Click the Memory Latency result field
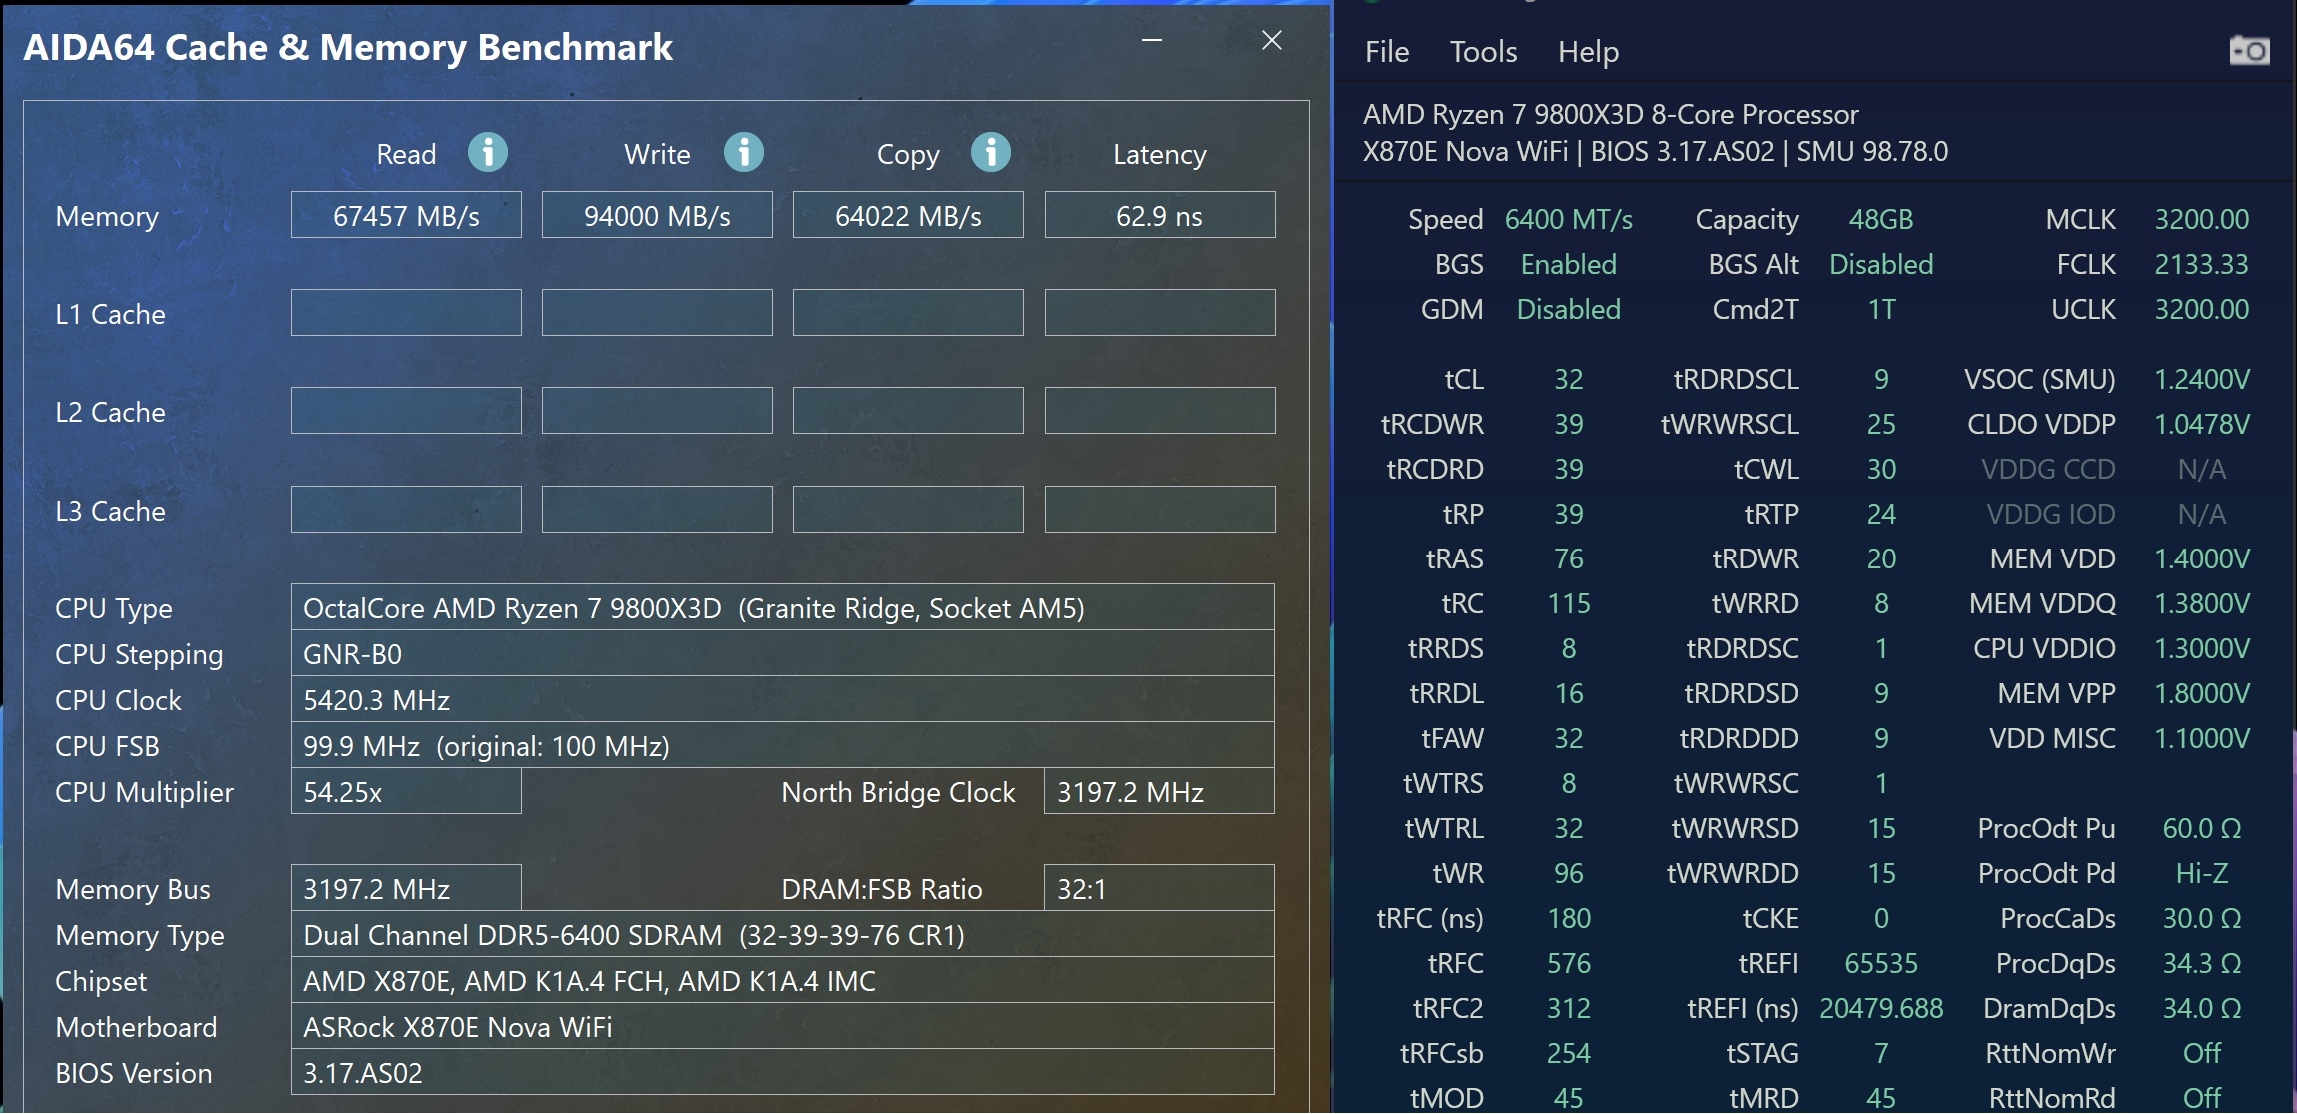Image resolution: width=2297 pixels, height=1114 pixels. click(1160, 216)
